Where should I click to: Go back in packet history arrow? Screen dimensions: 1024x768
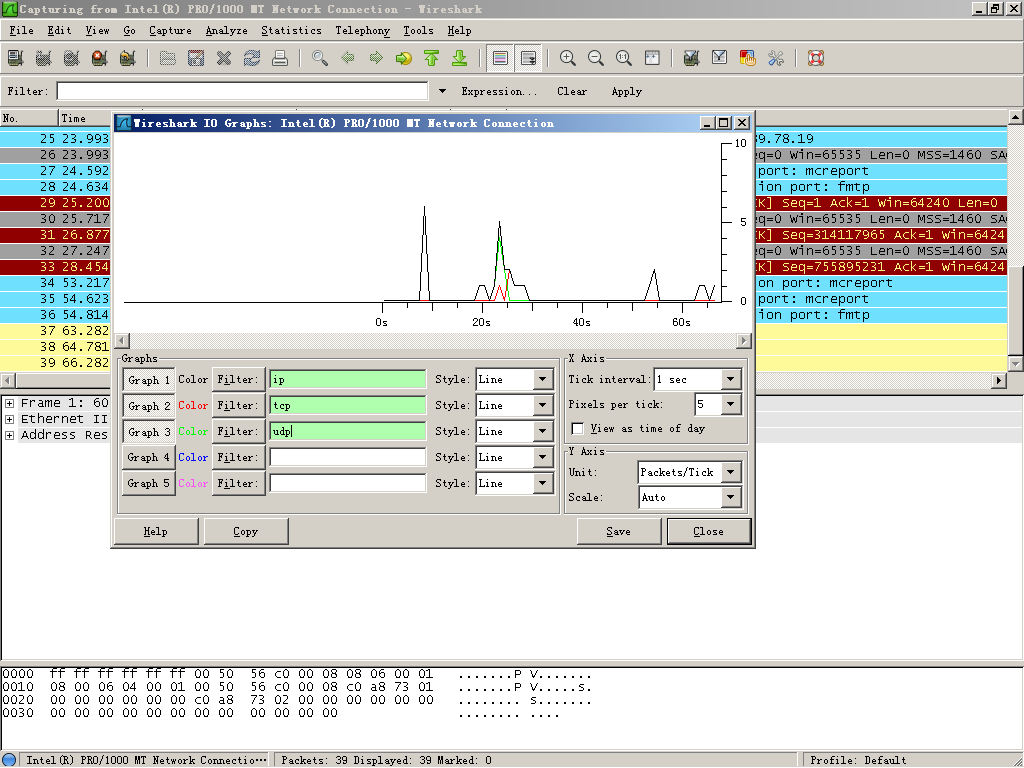[x=348, y=58]
